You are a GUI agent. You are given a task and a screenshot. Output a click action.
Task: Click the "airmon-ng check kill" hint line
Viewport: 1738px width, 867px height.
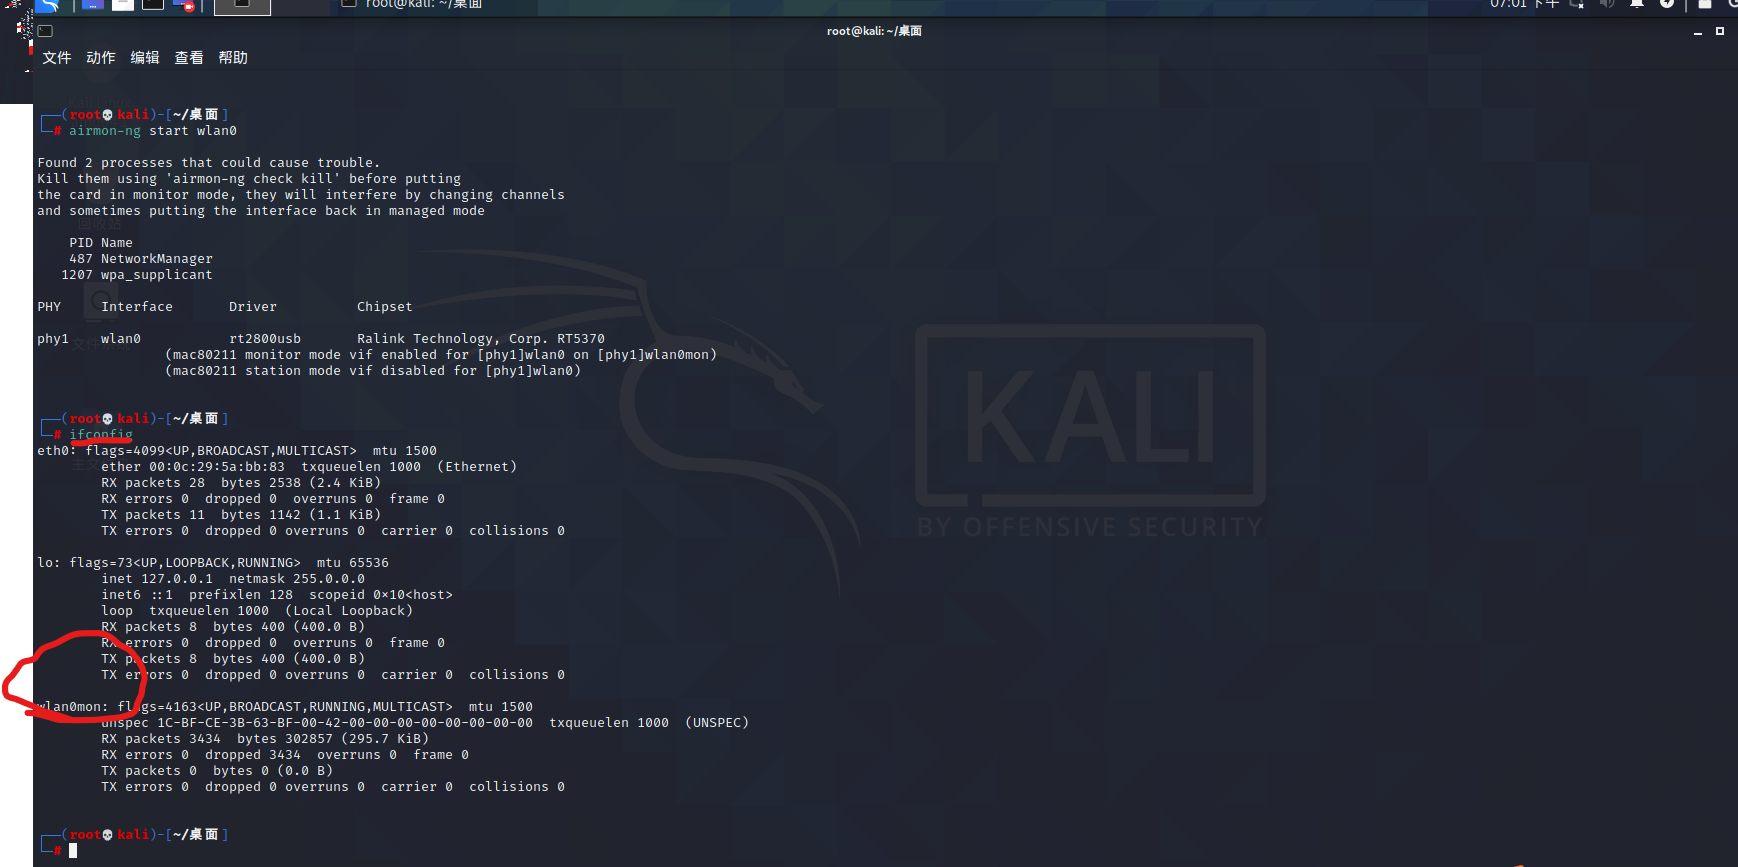(x=249, y=179)
